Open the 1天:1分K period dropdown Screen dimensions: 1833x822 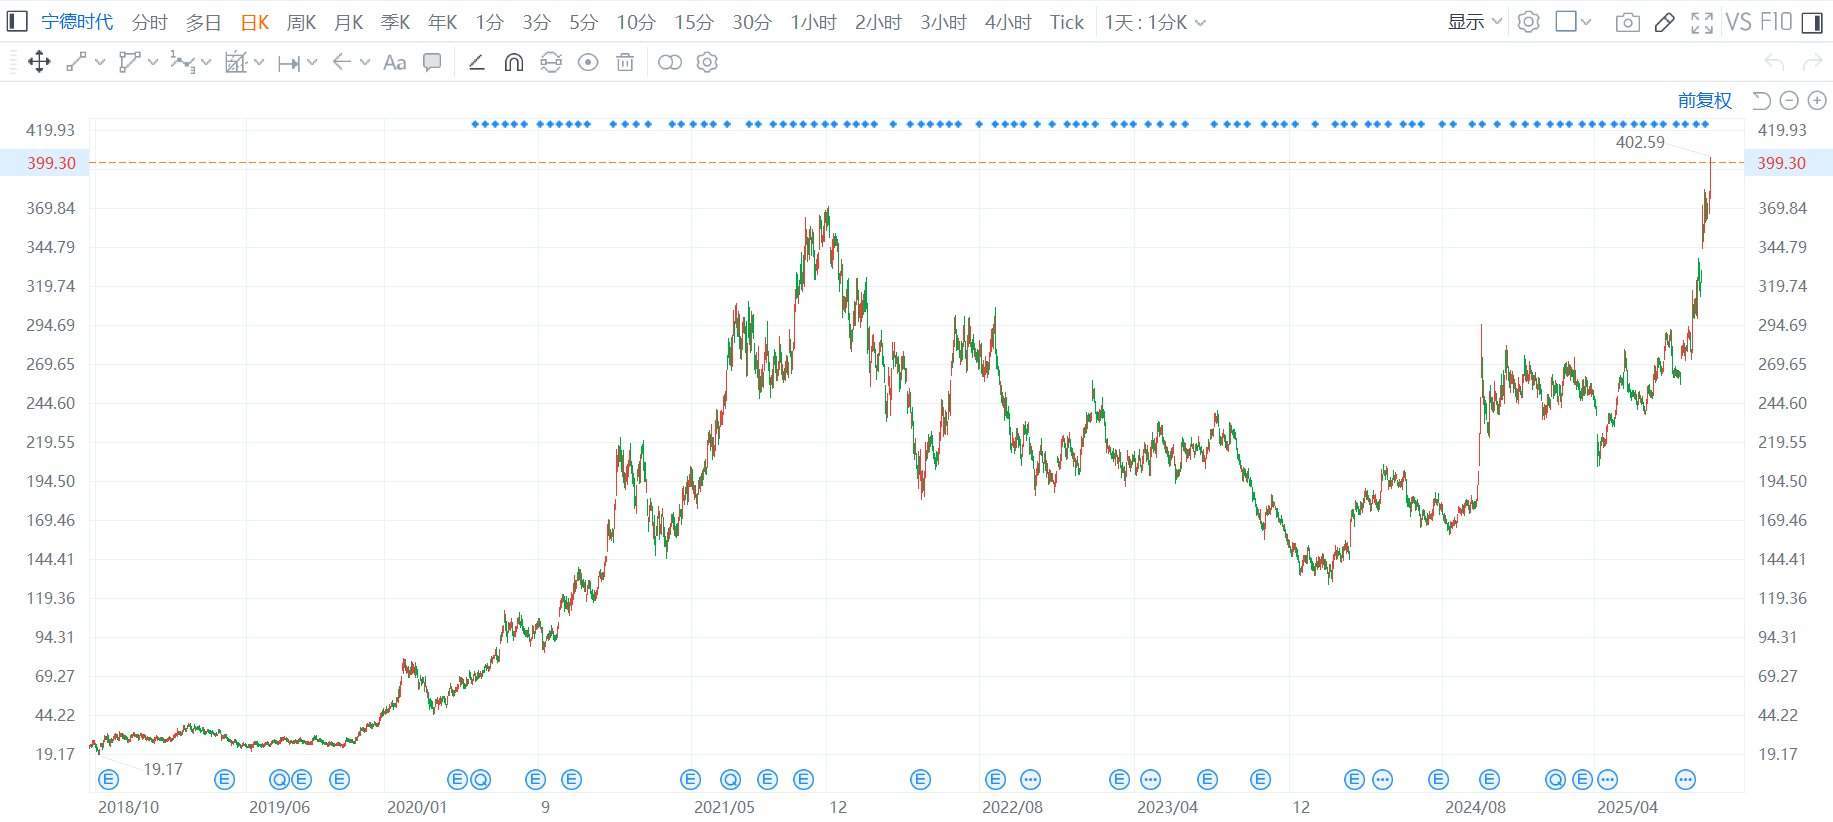coord(1154,22)
